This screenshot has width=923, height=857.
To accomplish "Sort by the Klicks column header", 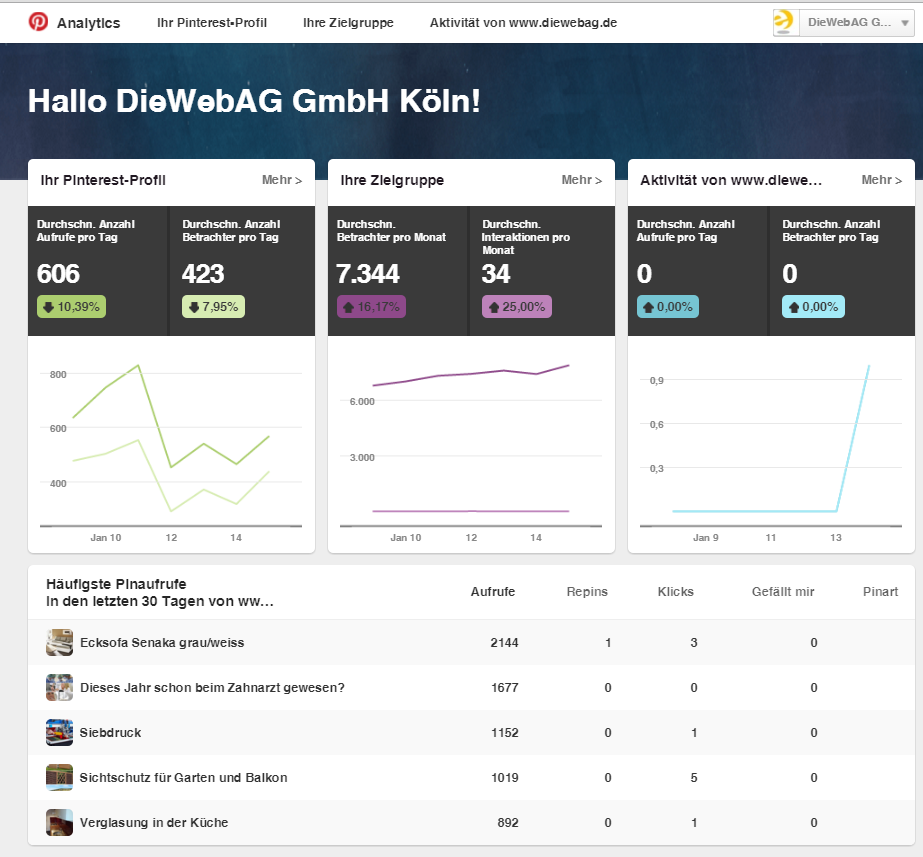I will click(676, 592).
